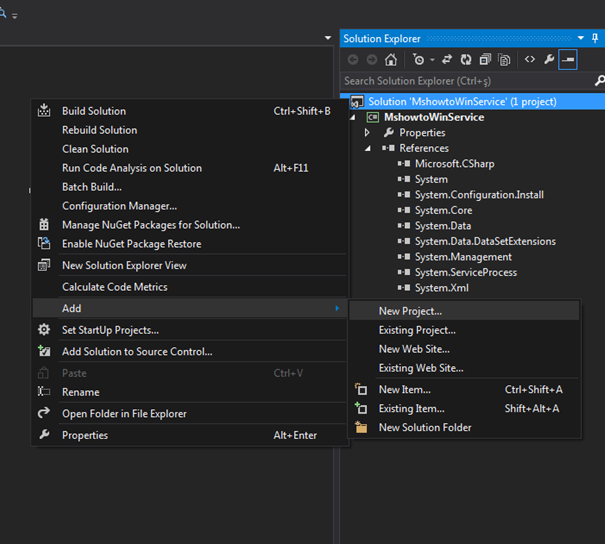Open the document tab list dropdown arrow
Image resolution: width=605 pixels, height=544 pixels.
328,38
